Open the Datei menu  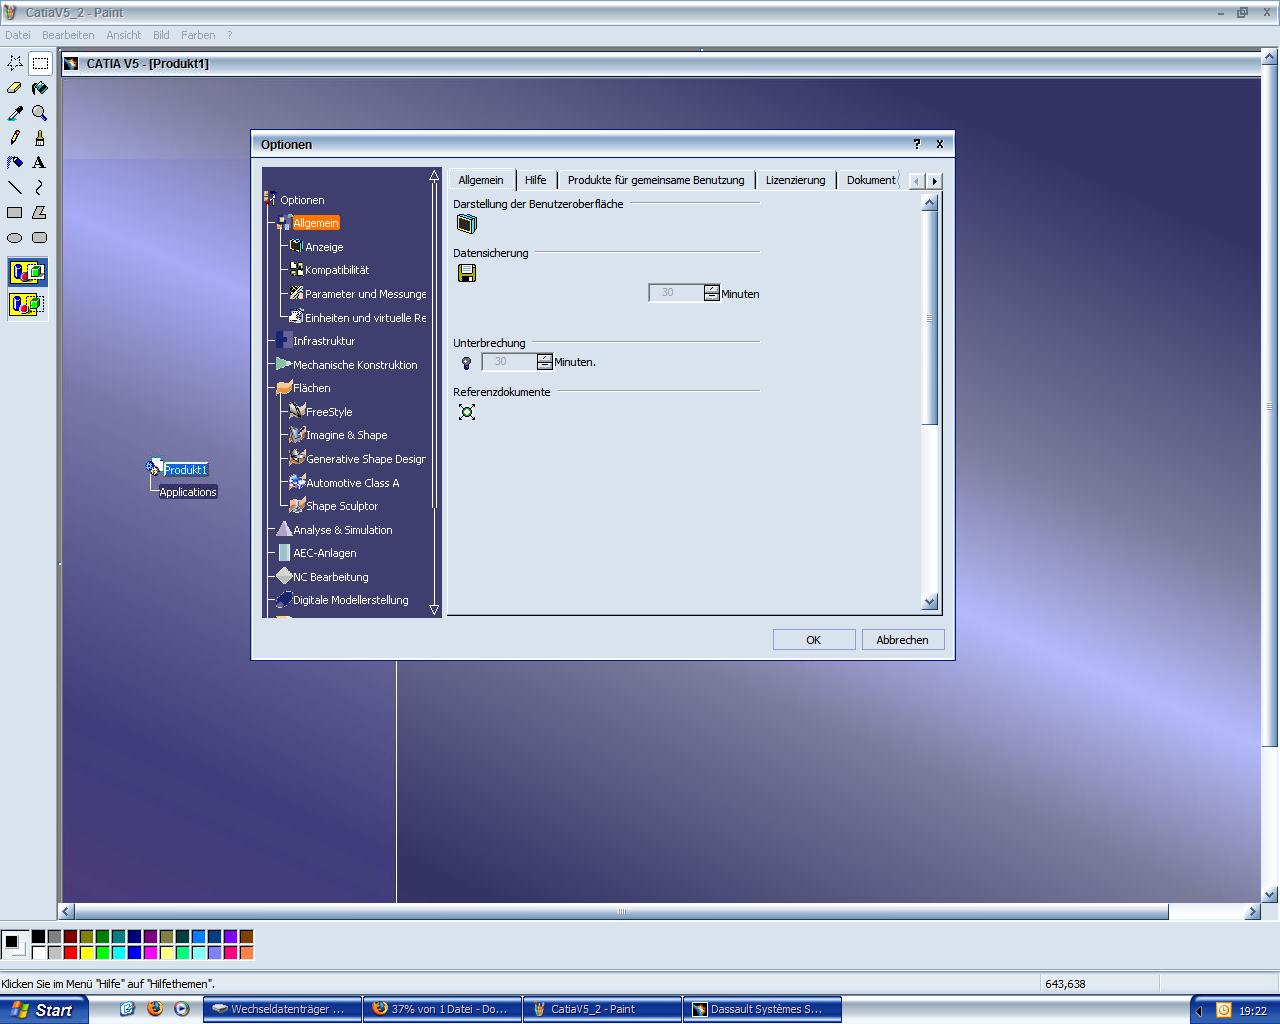click(18, 35)
